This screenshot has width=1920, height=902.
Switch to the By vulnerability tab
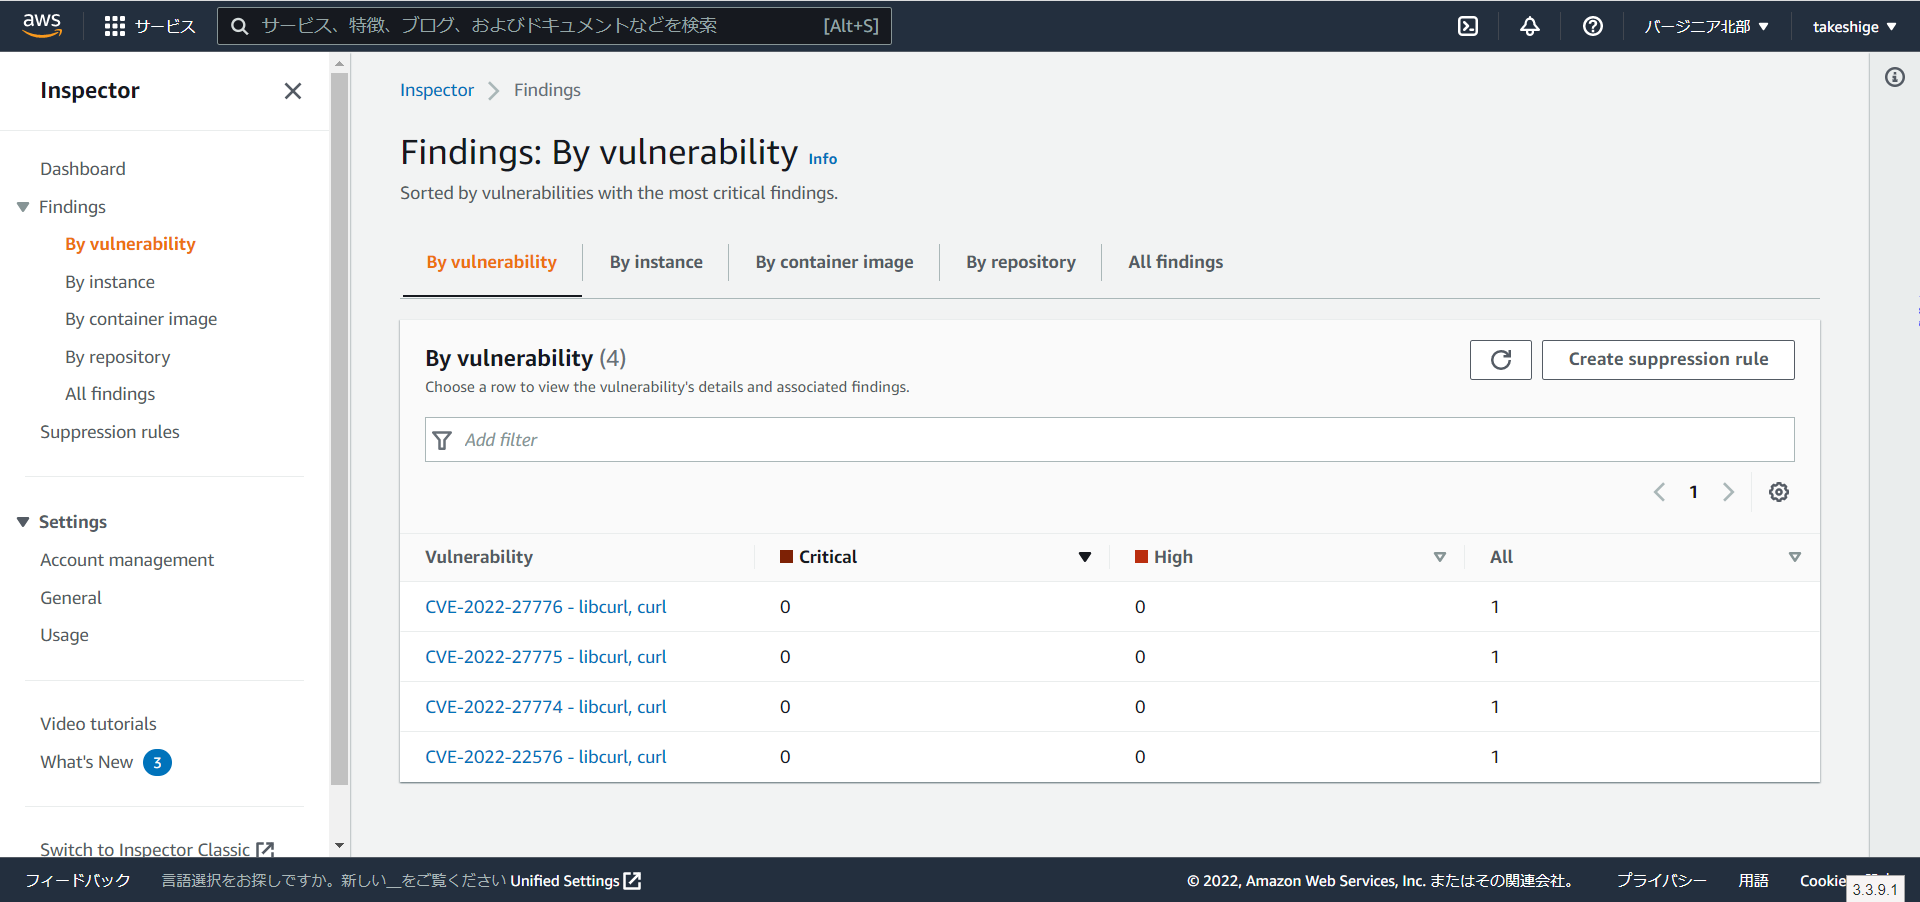(x=492, y=262)
